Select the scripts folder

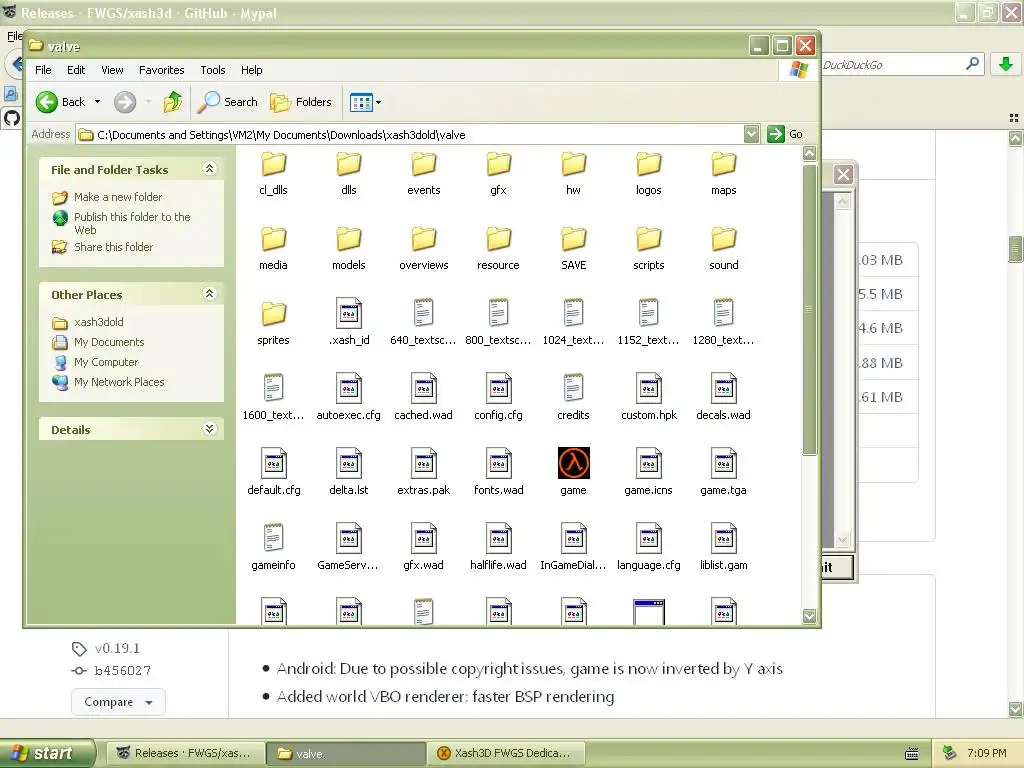tap(648, 249)
